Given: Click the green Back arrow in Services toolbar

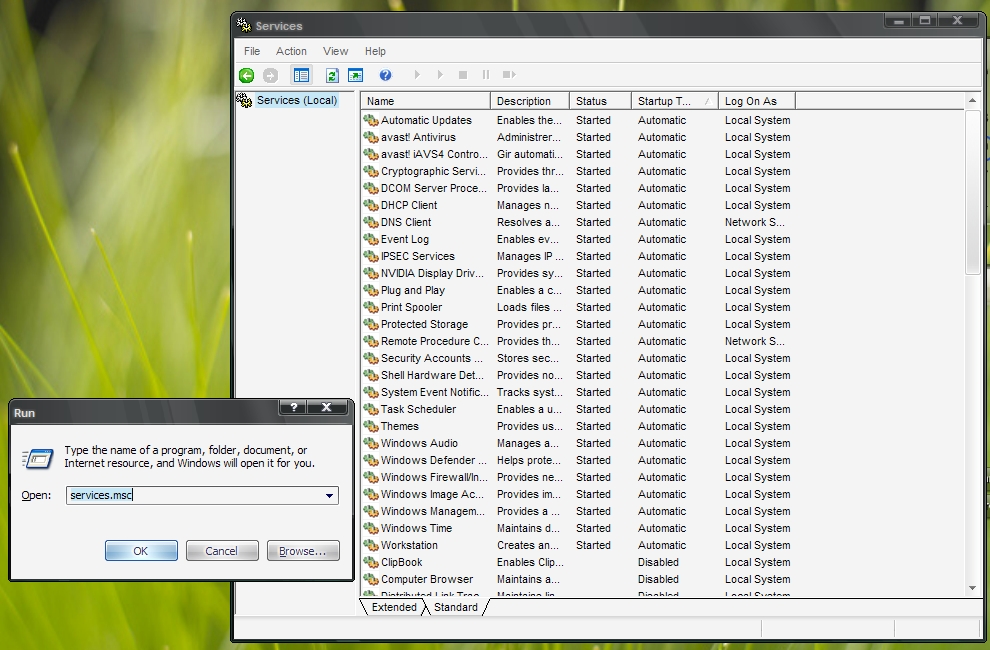Looking at the screenshot, I should pos(246,75).
